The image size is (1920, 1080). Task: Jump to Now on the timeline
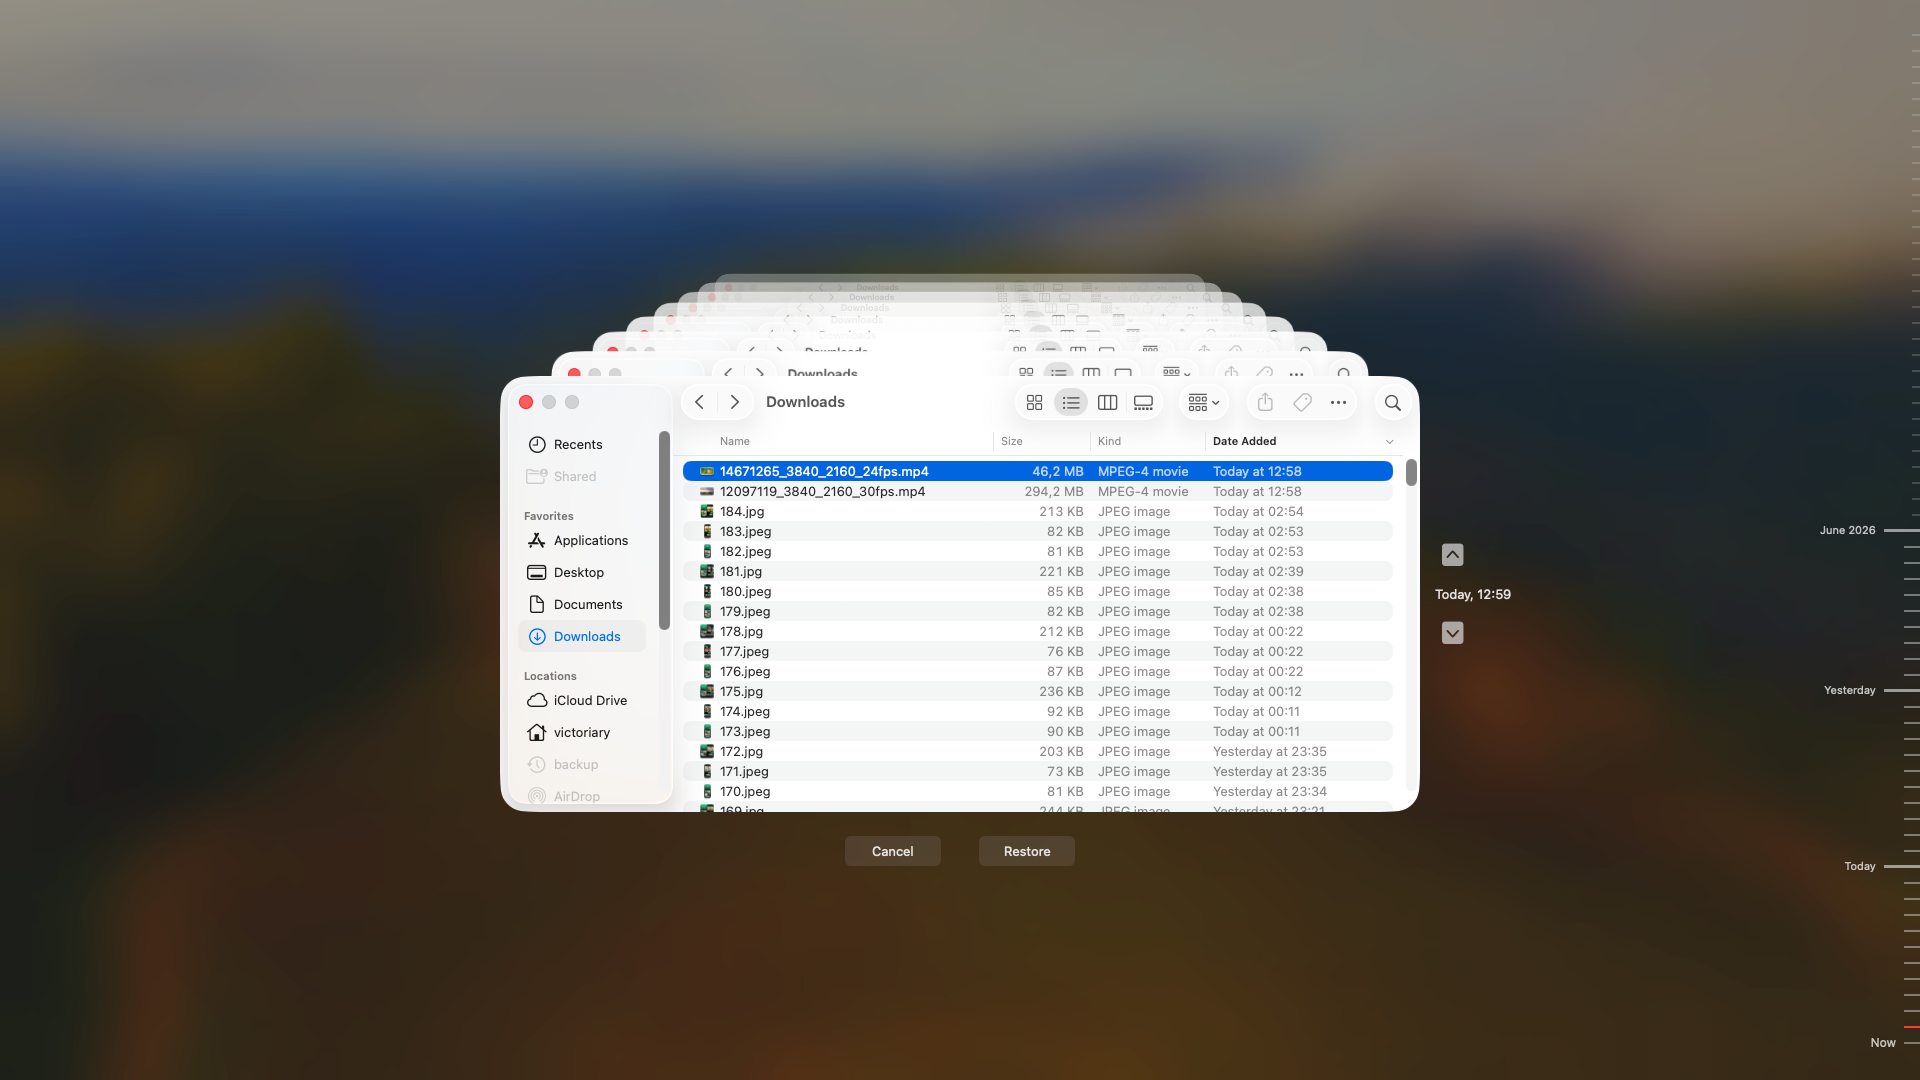tap(1882, 1042)
